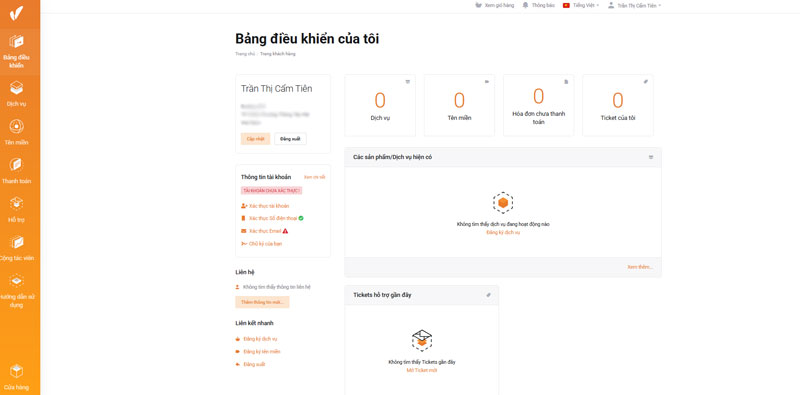800x395 pixels.
Task: Click the Bảng điều khiển của tôi heading
Action: (307, 39)
